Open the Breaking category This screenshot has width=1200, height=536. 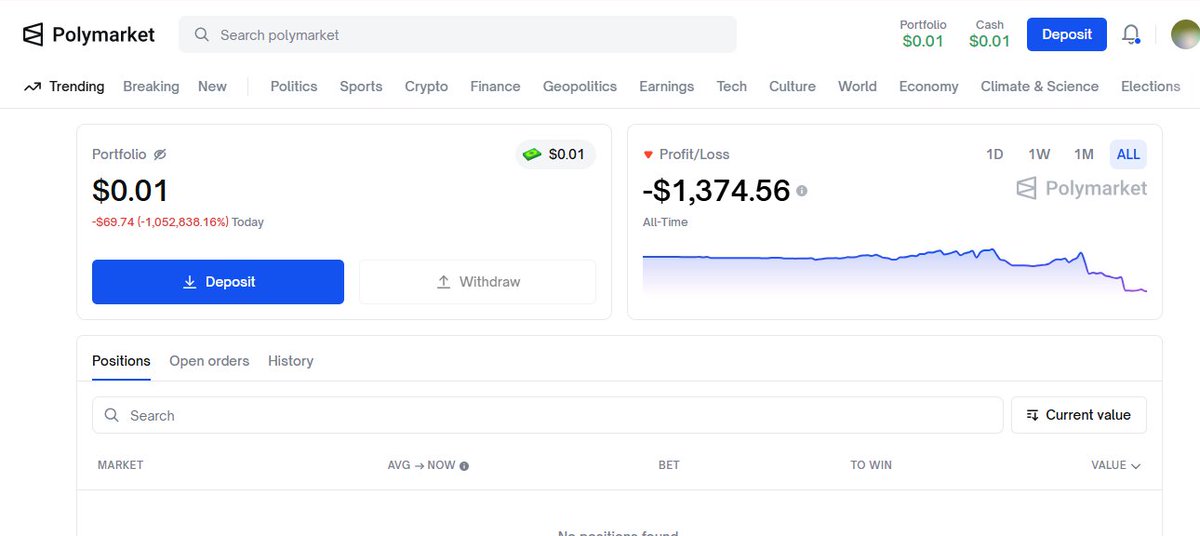click(x=151, y=86)
